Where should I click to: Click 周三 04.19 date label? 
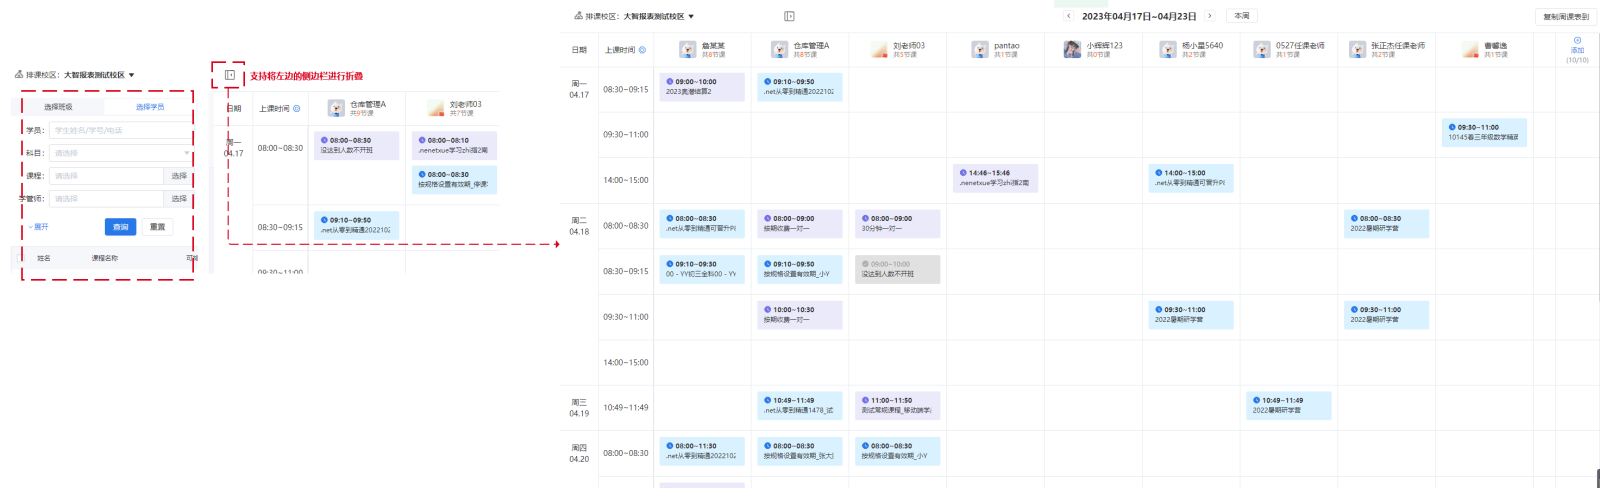[579, 407]
